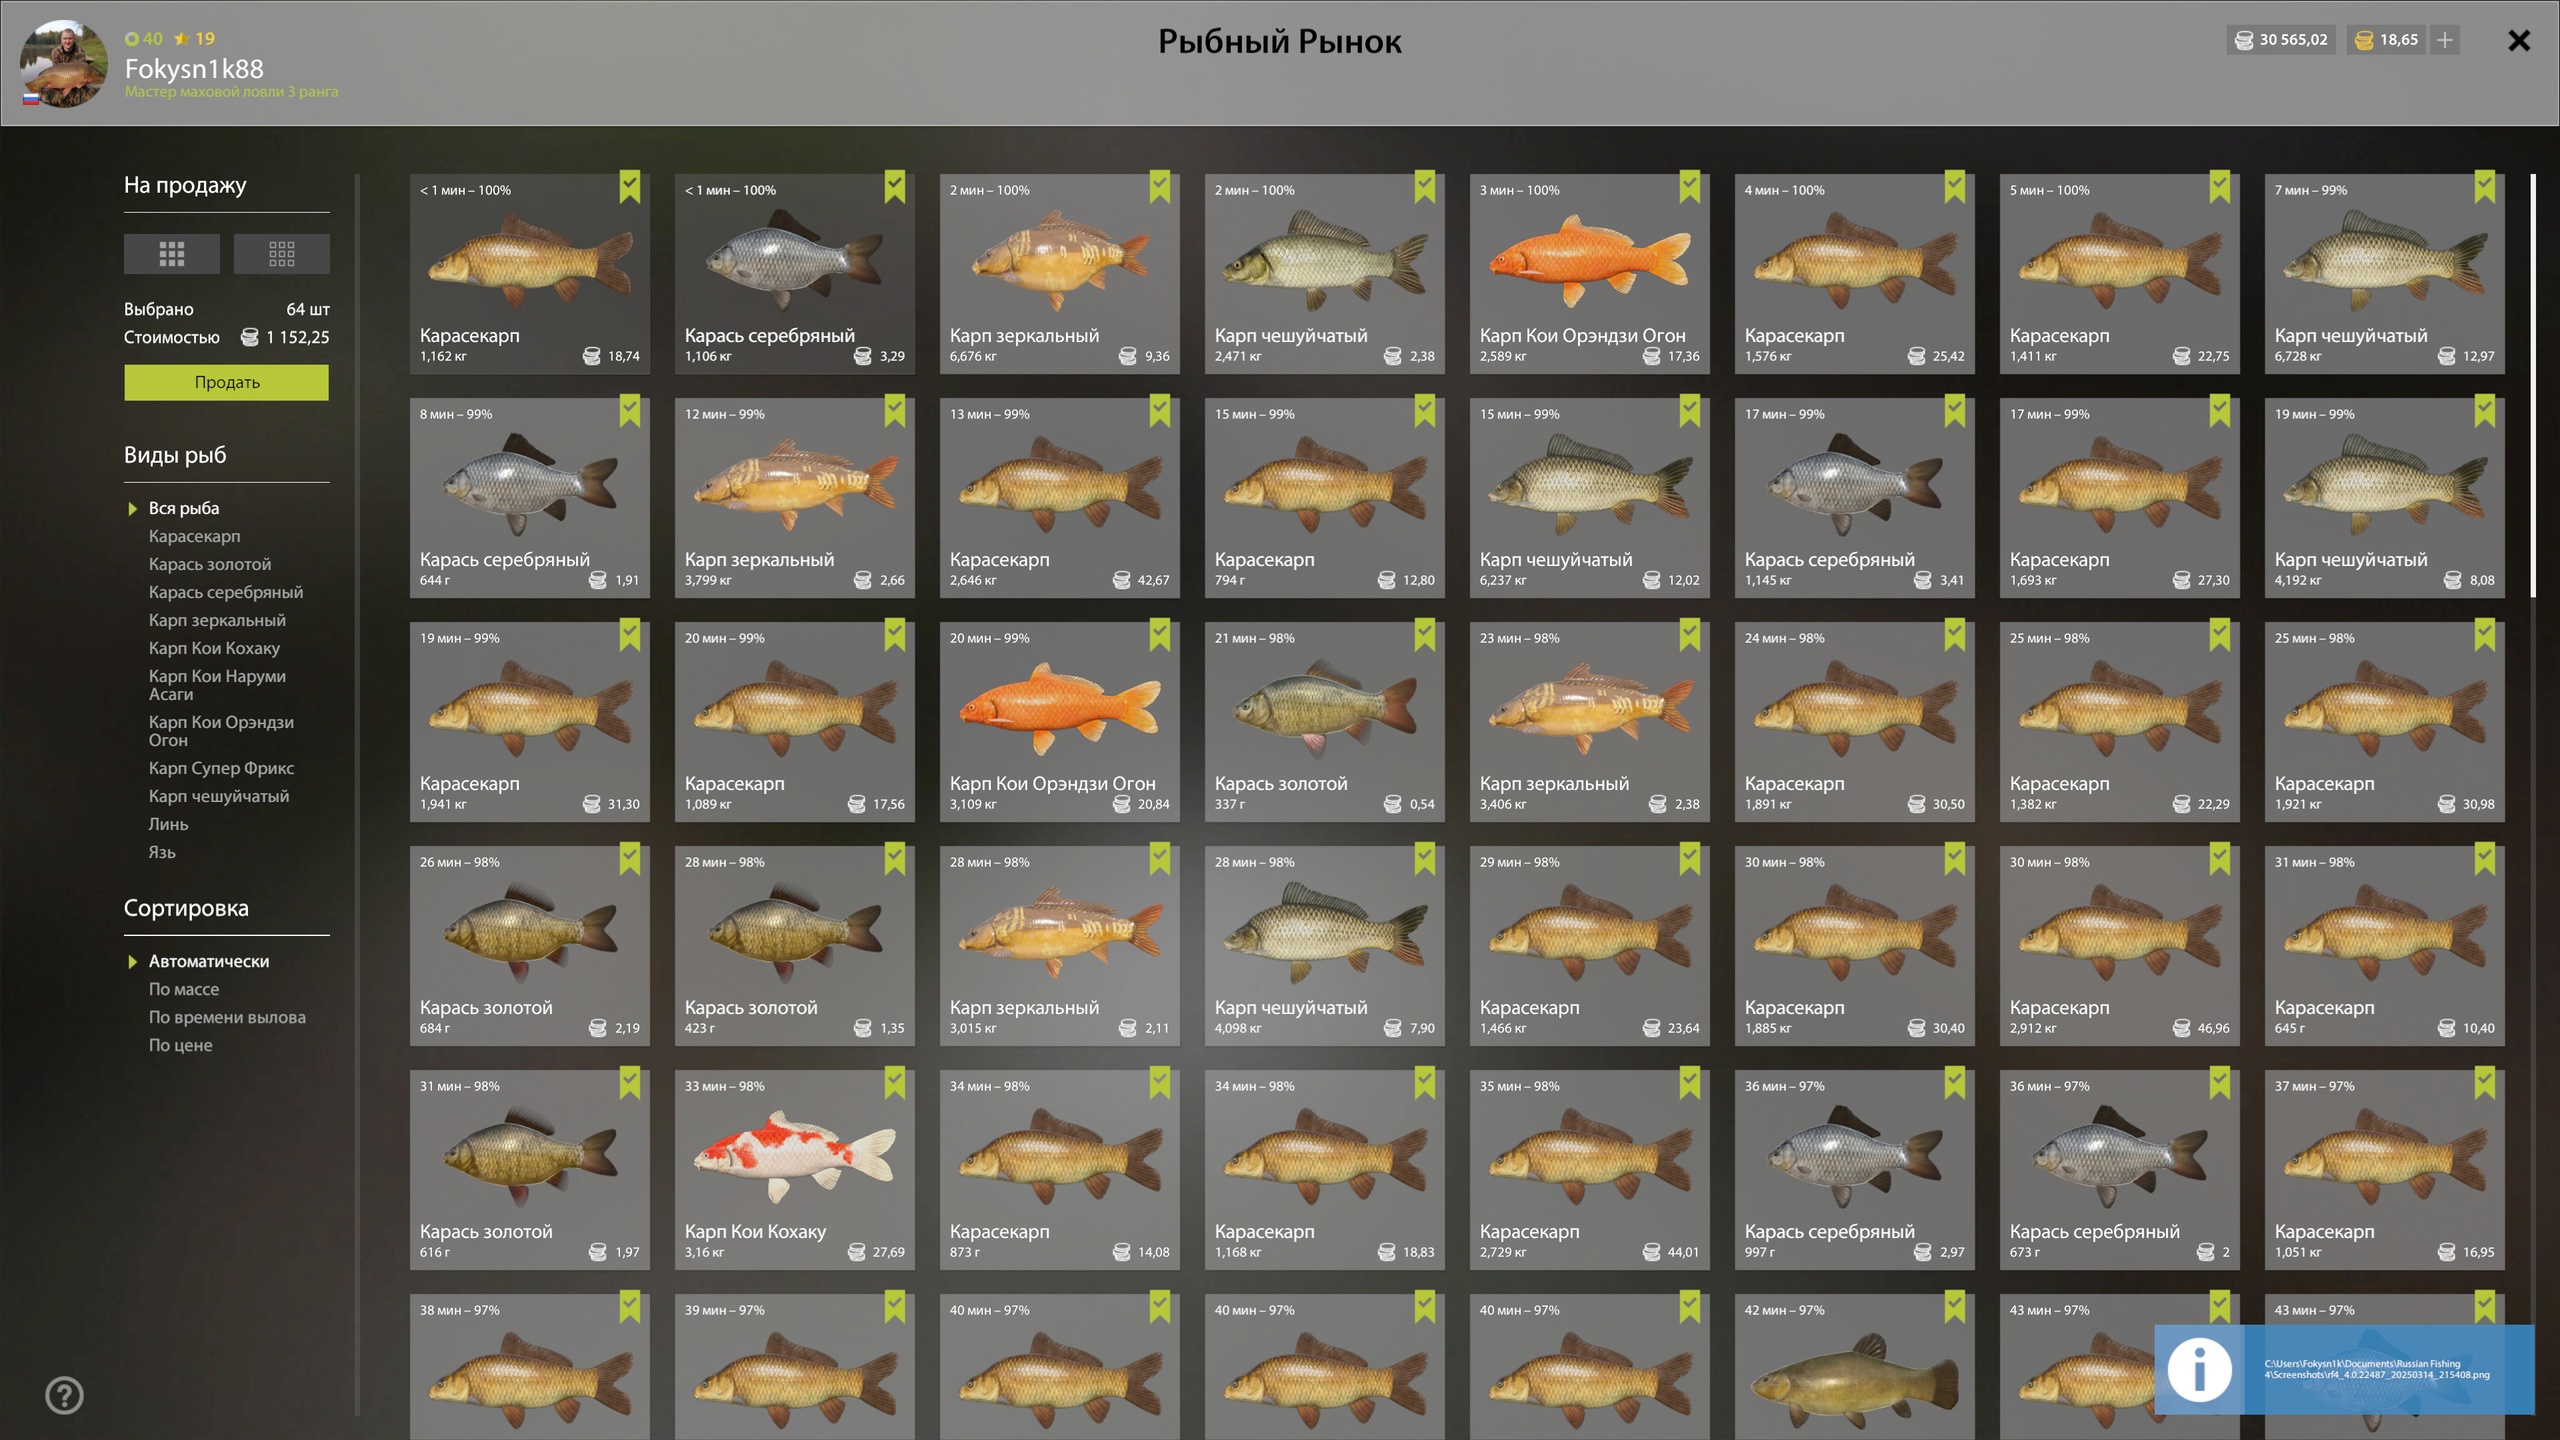Select Вся рыба filter
The width and height of the screenshot is (2560, 1440).
184,508
